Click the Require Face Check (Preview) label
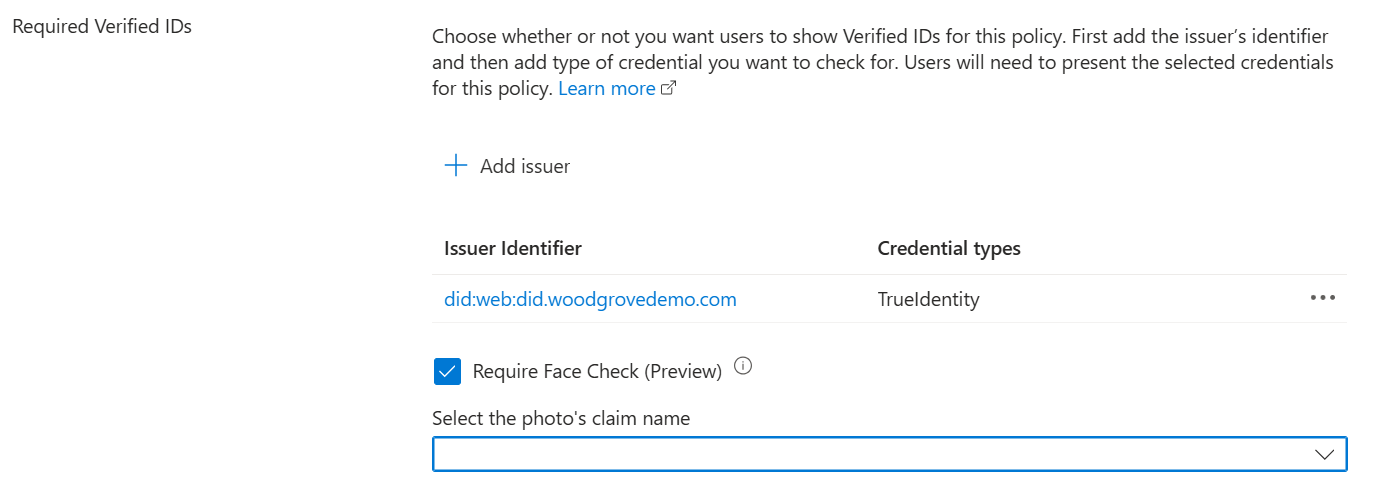The height and width of the screenshot is (499, 1395). point(597,372)
